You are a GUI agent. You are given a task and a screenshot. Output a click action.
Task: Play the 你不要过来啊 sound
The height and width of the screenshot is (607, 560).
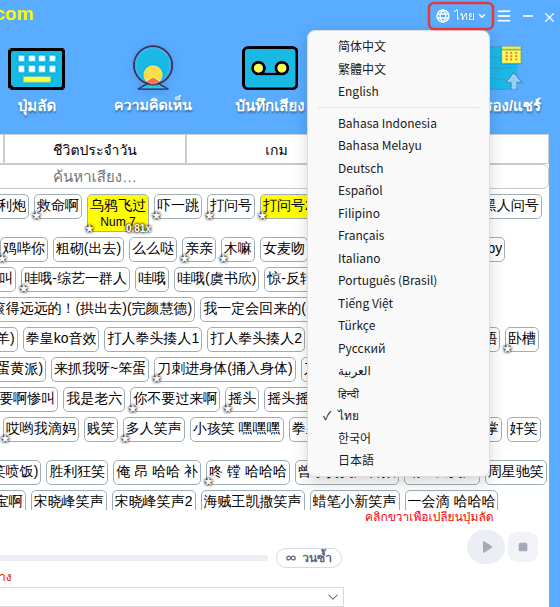coord(175,399)
